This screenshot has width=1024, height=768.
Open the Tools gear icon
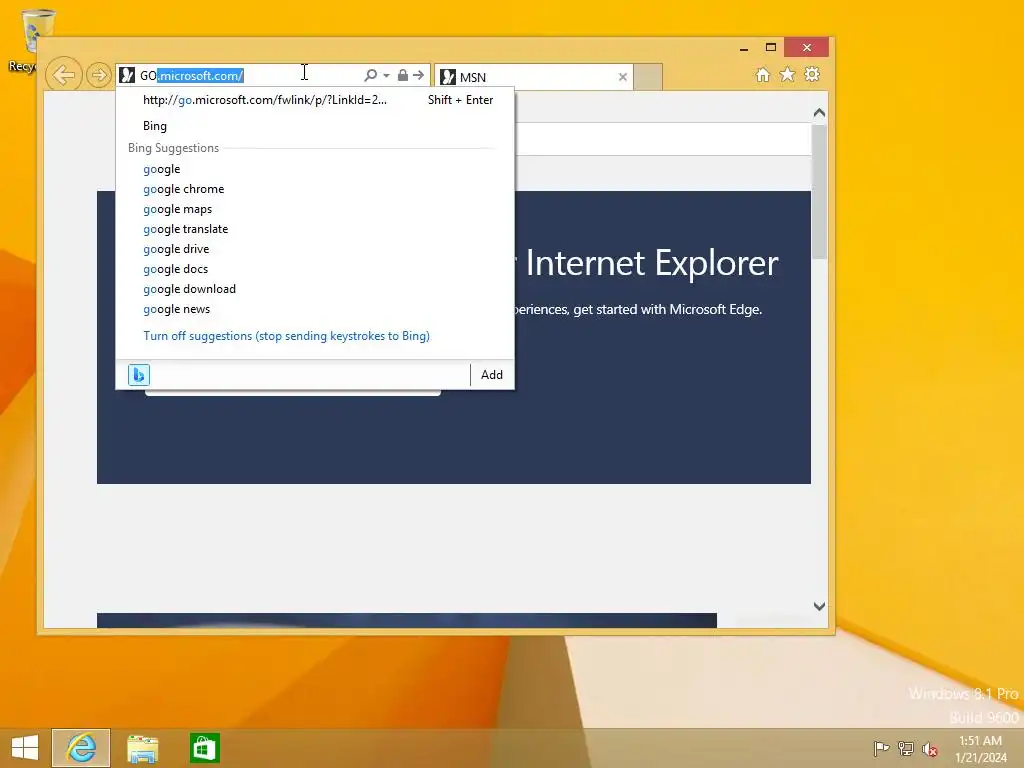click(812, 74)
